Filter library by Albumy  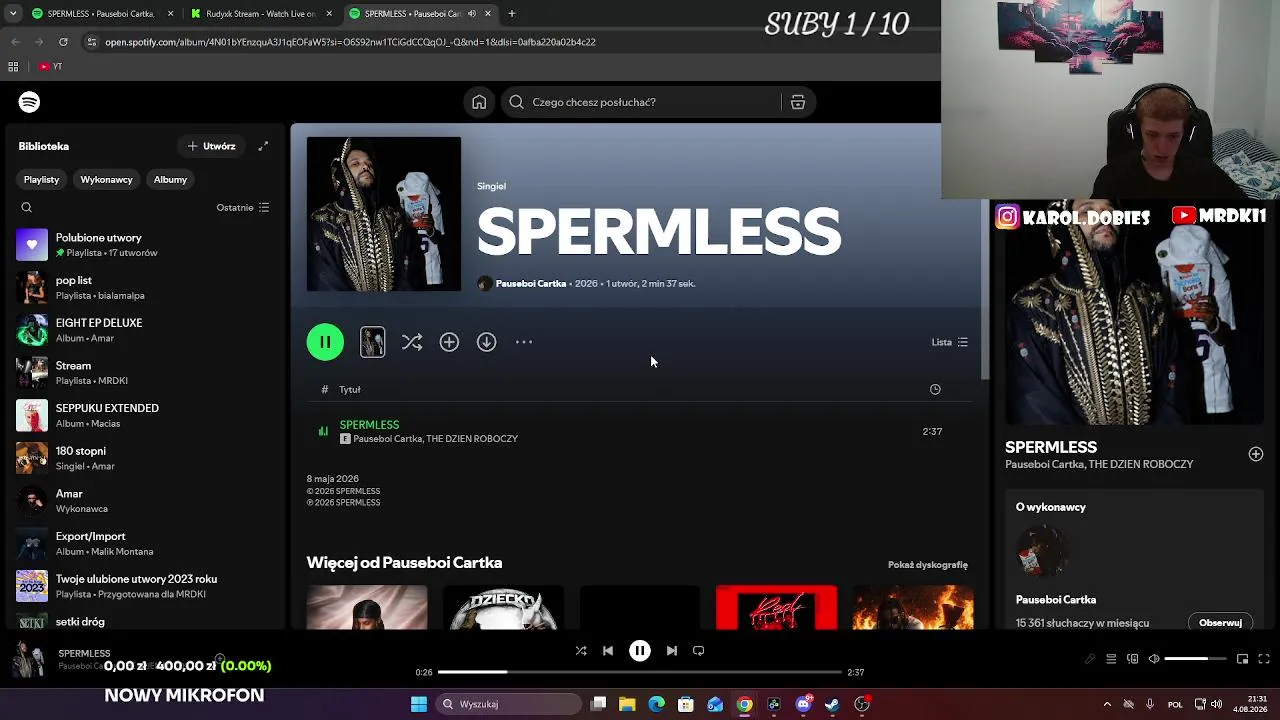click(x=170, y=180)
